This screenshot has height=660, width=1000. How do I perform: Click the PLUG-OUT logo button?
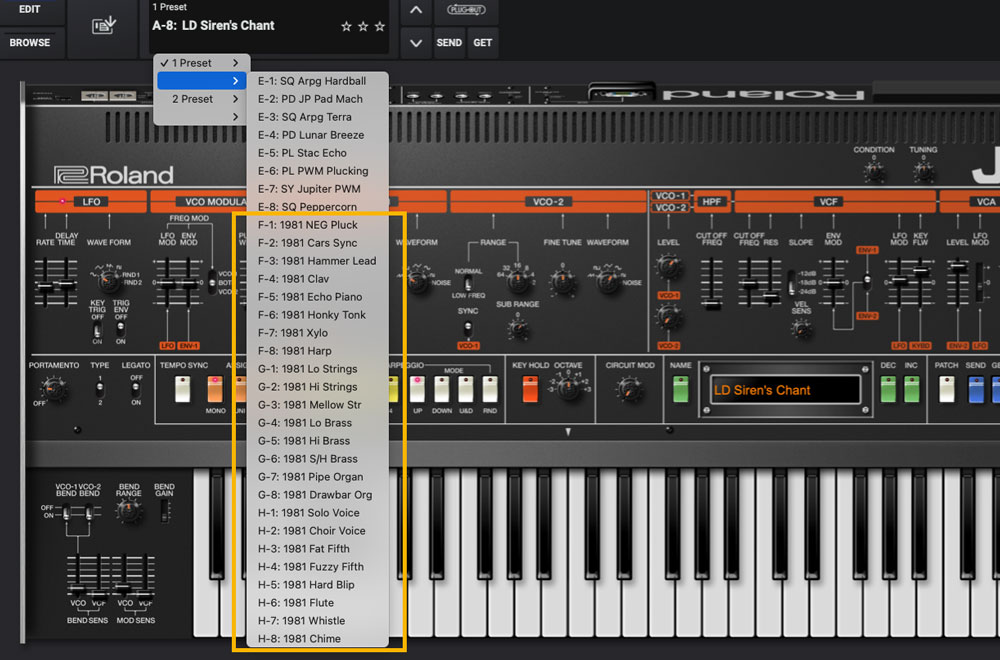coord(466,10)
